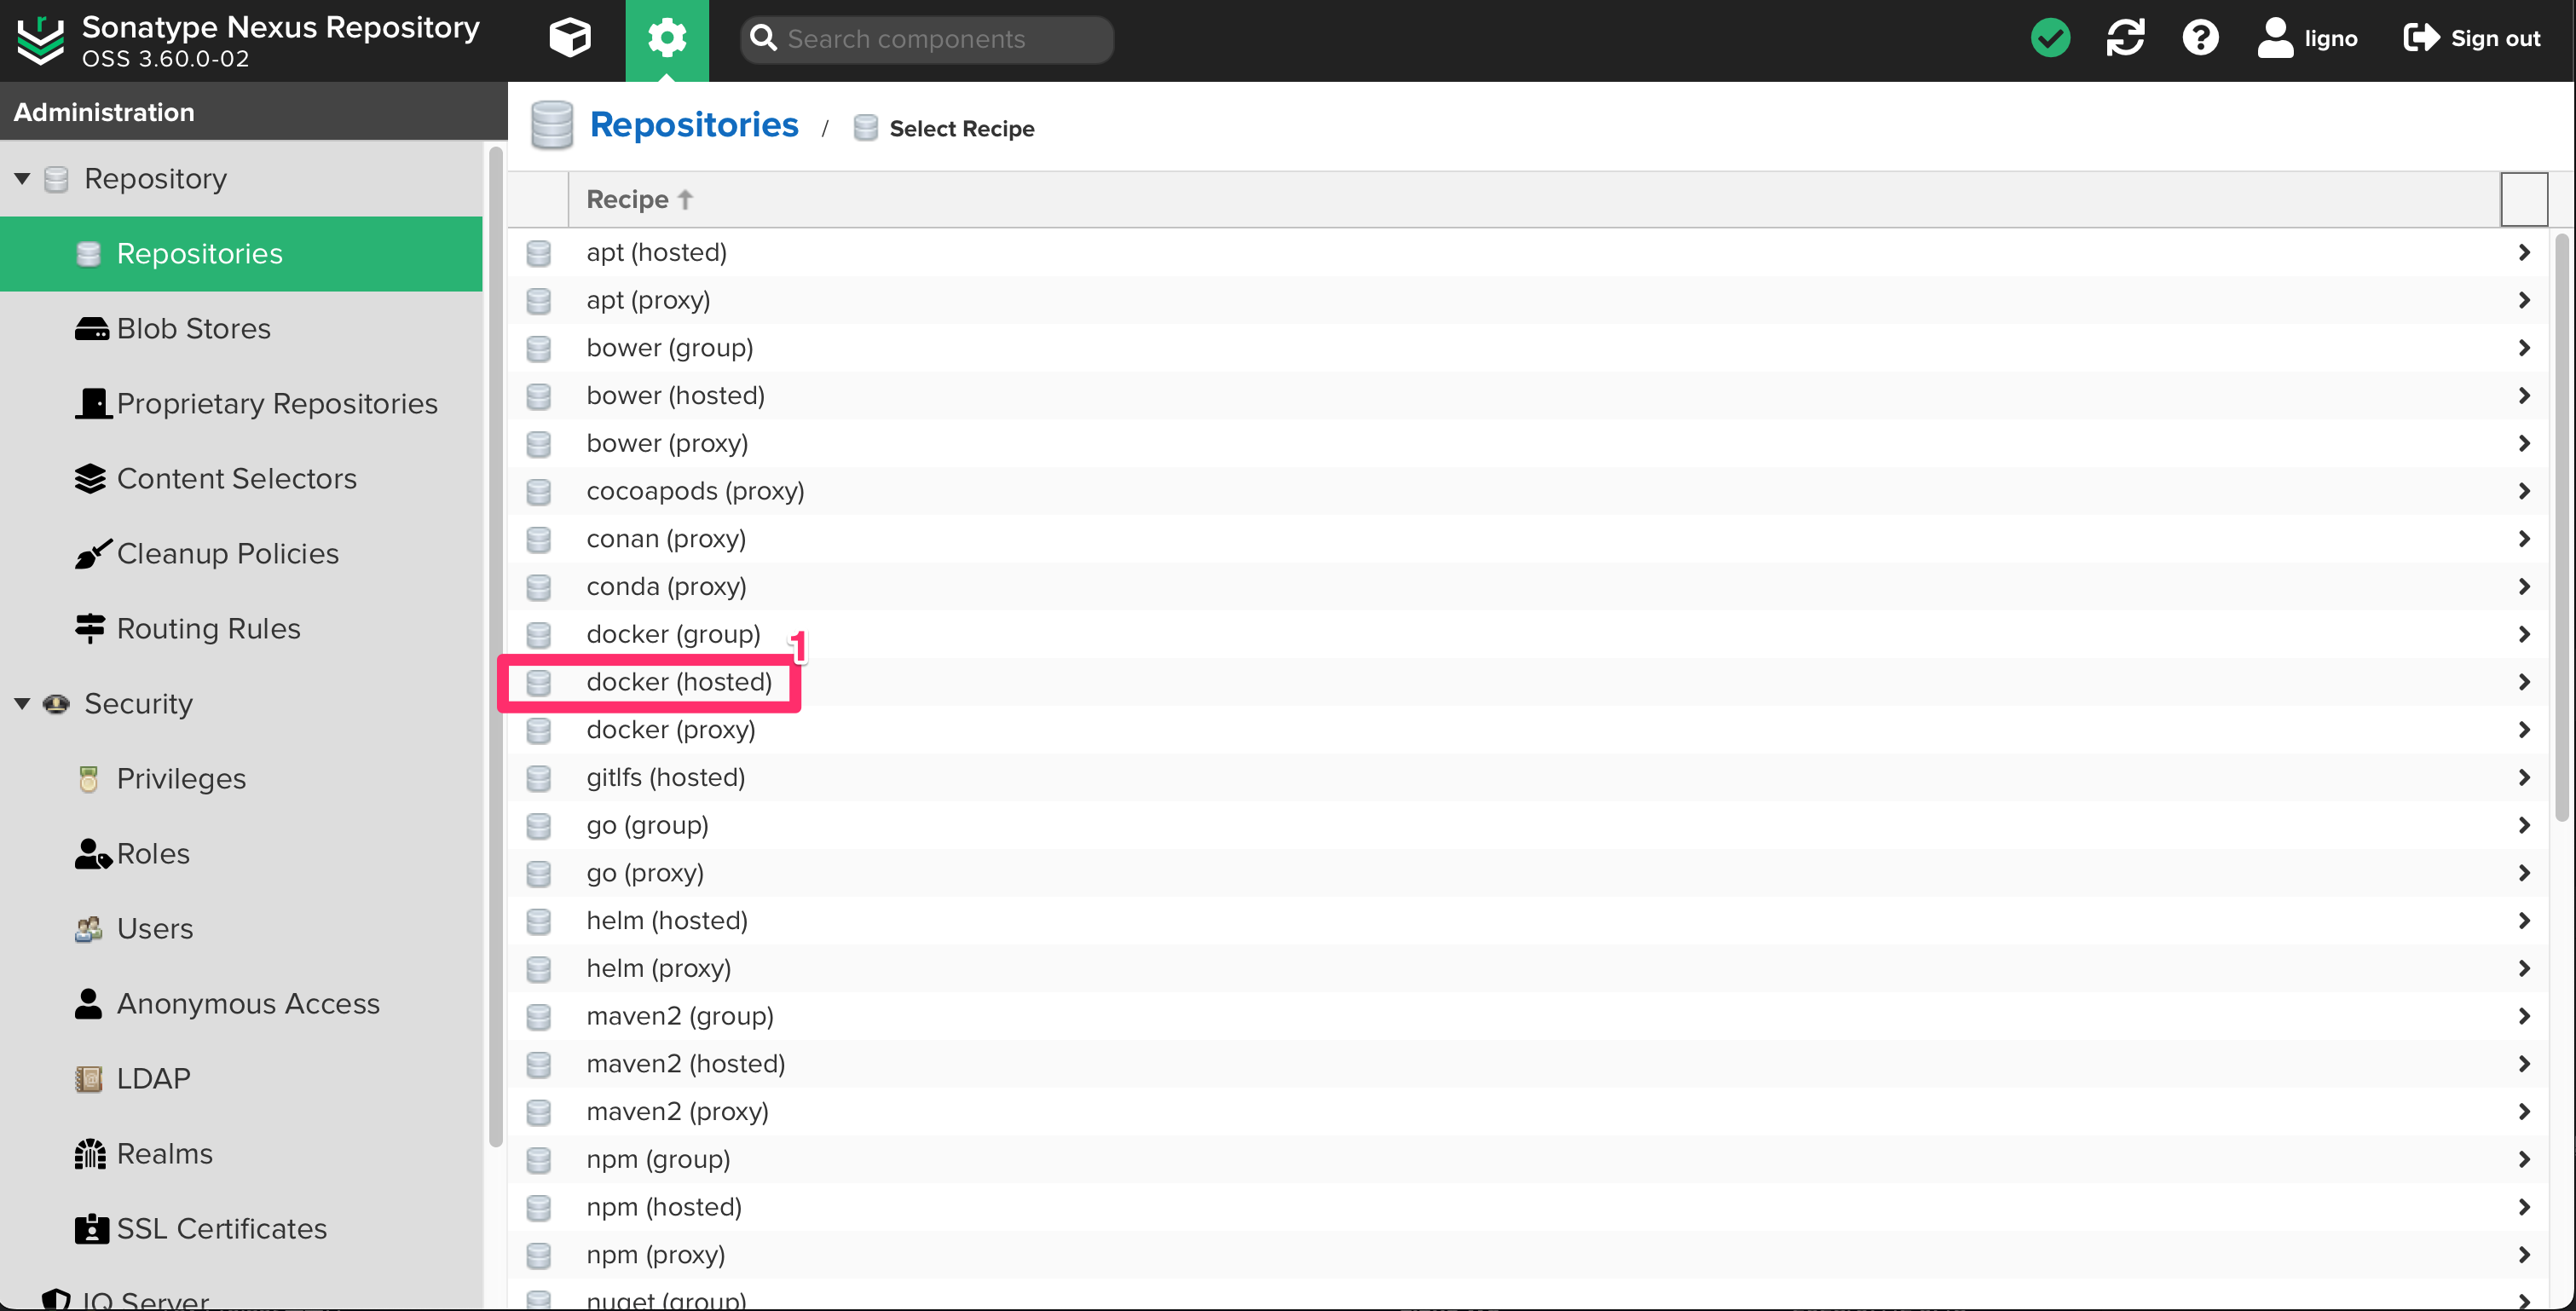Viewport: 2576px width, 1311px height.
Task: Select the docker (hosted) recipe
Action: tap(679, 681)
